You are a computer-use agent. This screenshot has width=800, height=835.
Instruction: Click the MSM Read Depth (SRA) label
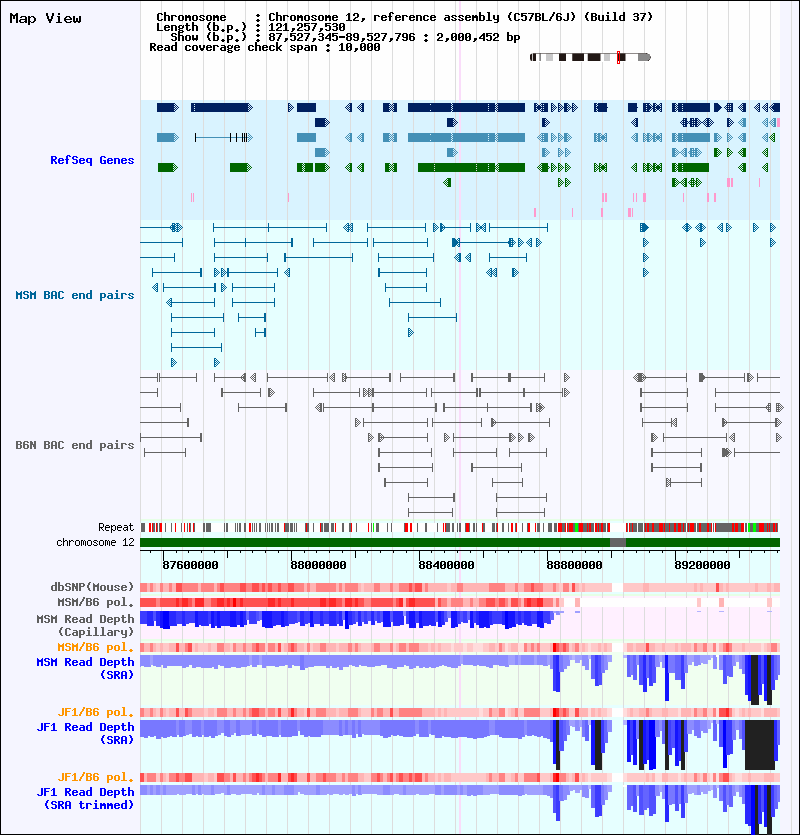(x=85, y=668)
